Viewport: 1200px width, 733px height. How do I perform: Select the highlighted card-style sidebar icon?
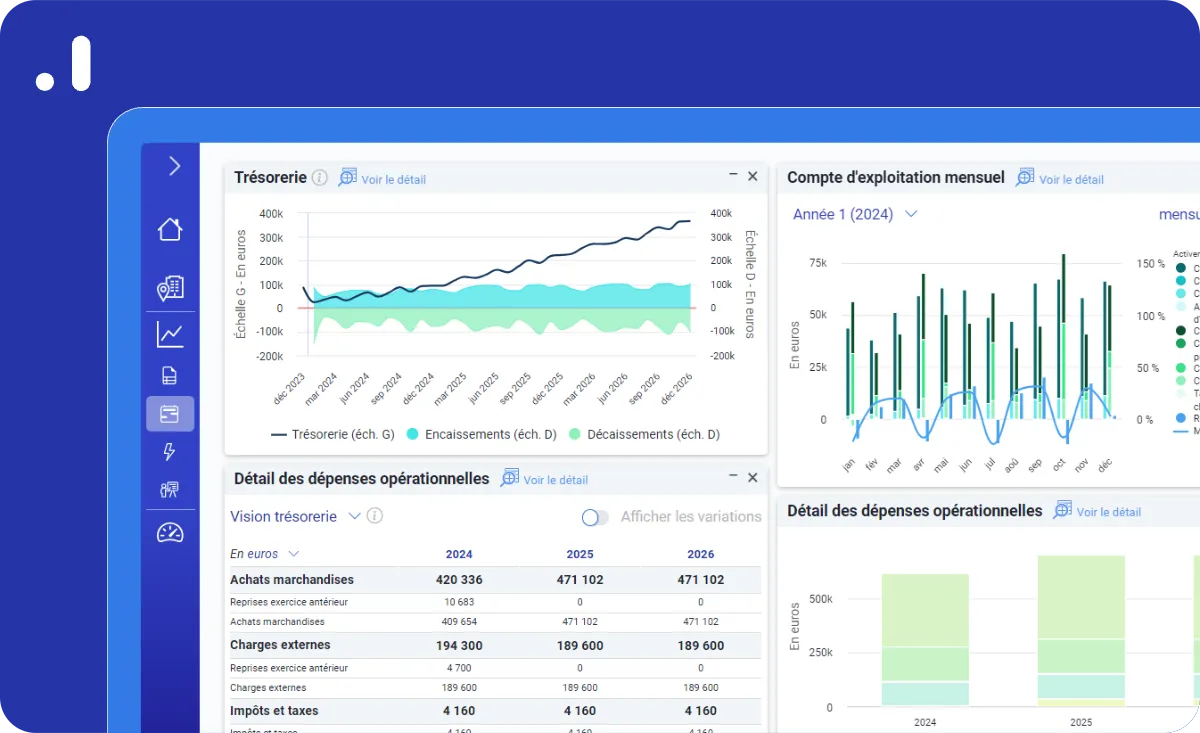[x=170, y=413]
